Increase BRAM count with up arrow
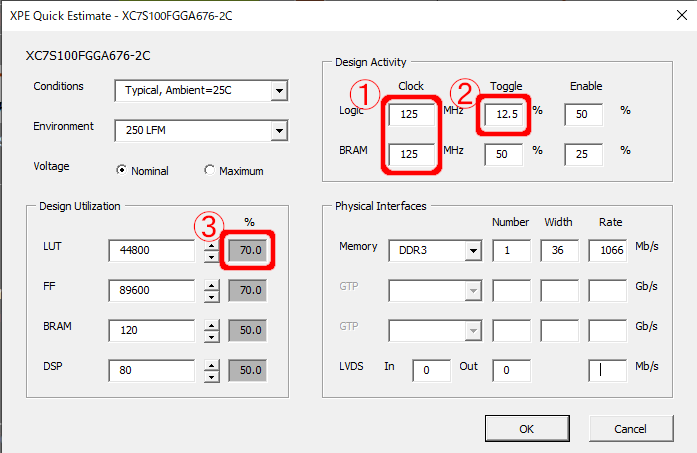This screenshot has width=697, height=453. point(212,326)
